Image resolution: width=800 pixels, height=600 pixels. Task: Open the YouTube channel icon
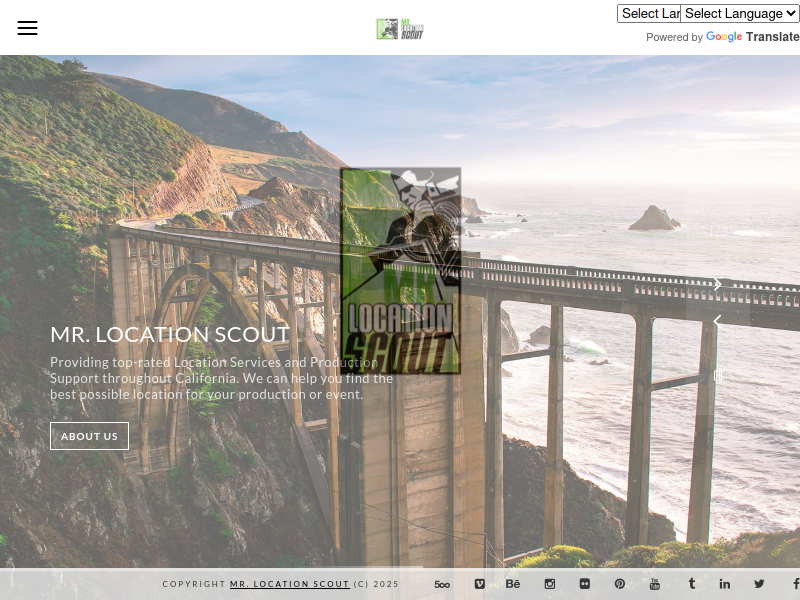click(x=655, y=584)
